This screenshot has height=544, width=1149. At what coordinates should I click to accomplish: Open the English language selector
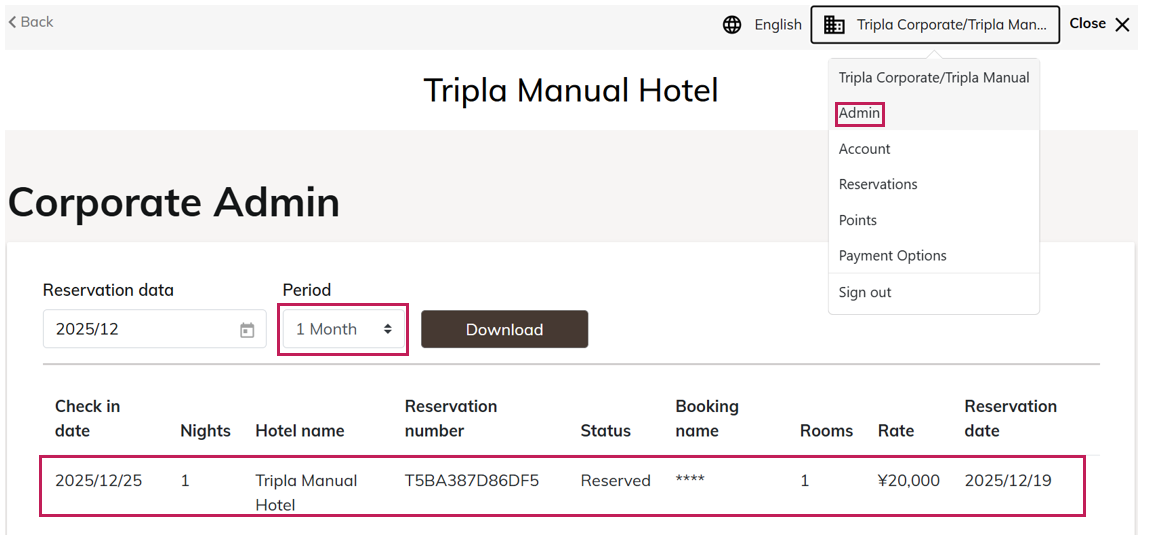[777, 25]
